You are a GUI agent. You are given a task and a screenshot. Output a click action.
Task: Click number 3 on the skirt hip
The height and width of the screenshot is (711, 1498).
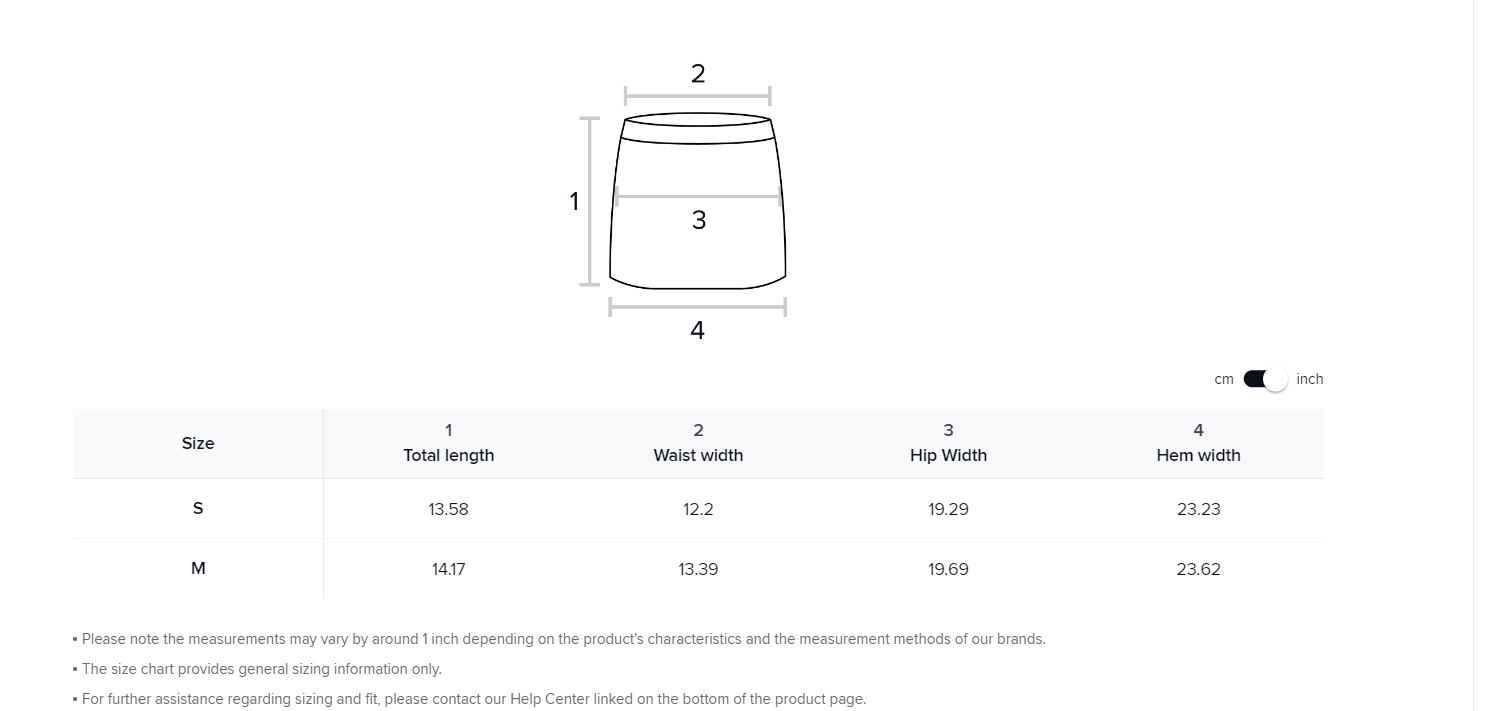pos(698,220)
